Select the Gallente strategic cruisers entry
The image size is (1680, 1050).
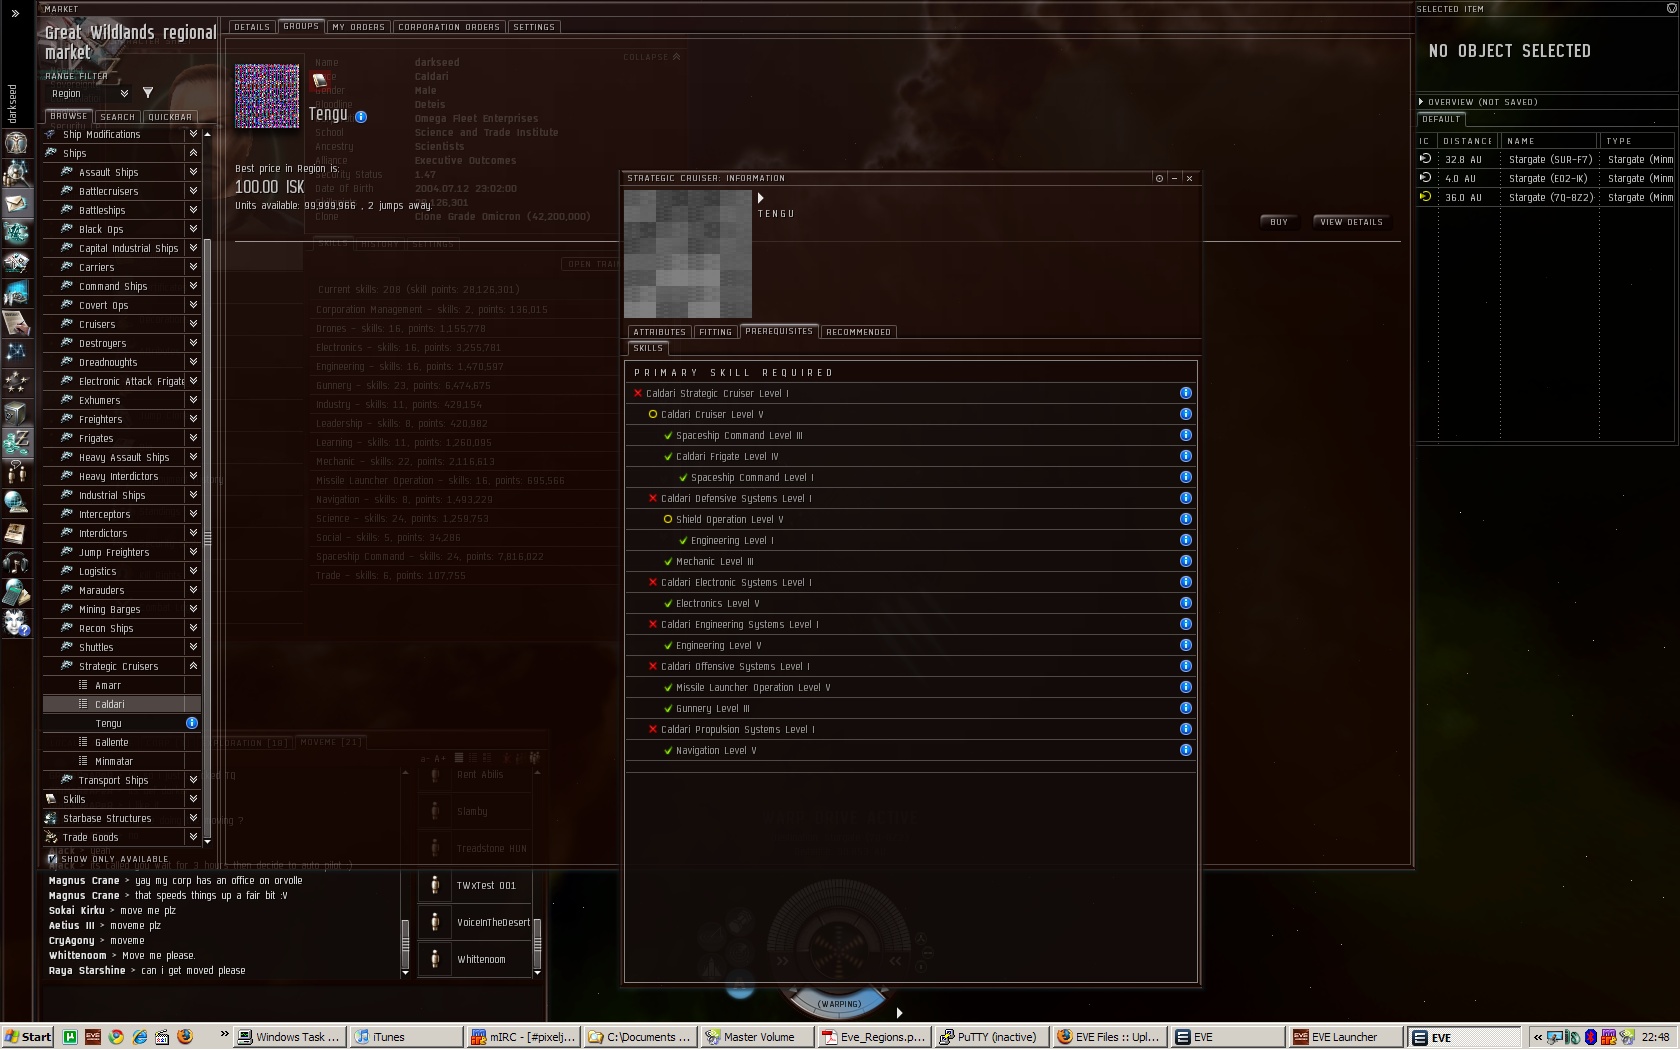point(121,742)
